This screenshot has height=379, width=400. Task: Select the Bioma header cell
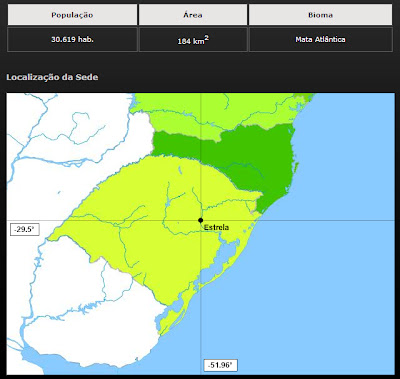[x=320, y=15]
